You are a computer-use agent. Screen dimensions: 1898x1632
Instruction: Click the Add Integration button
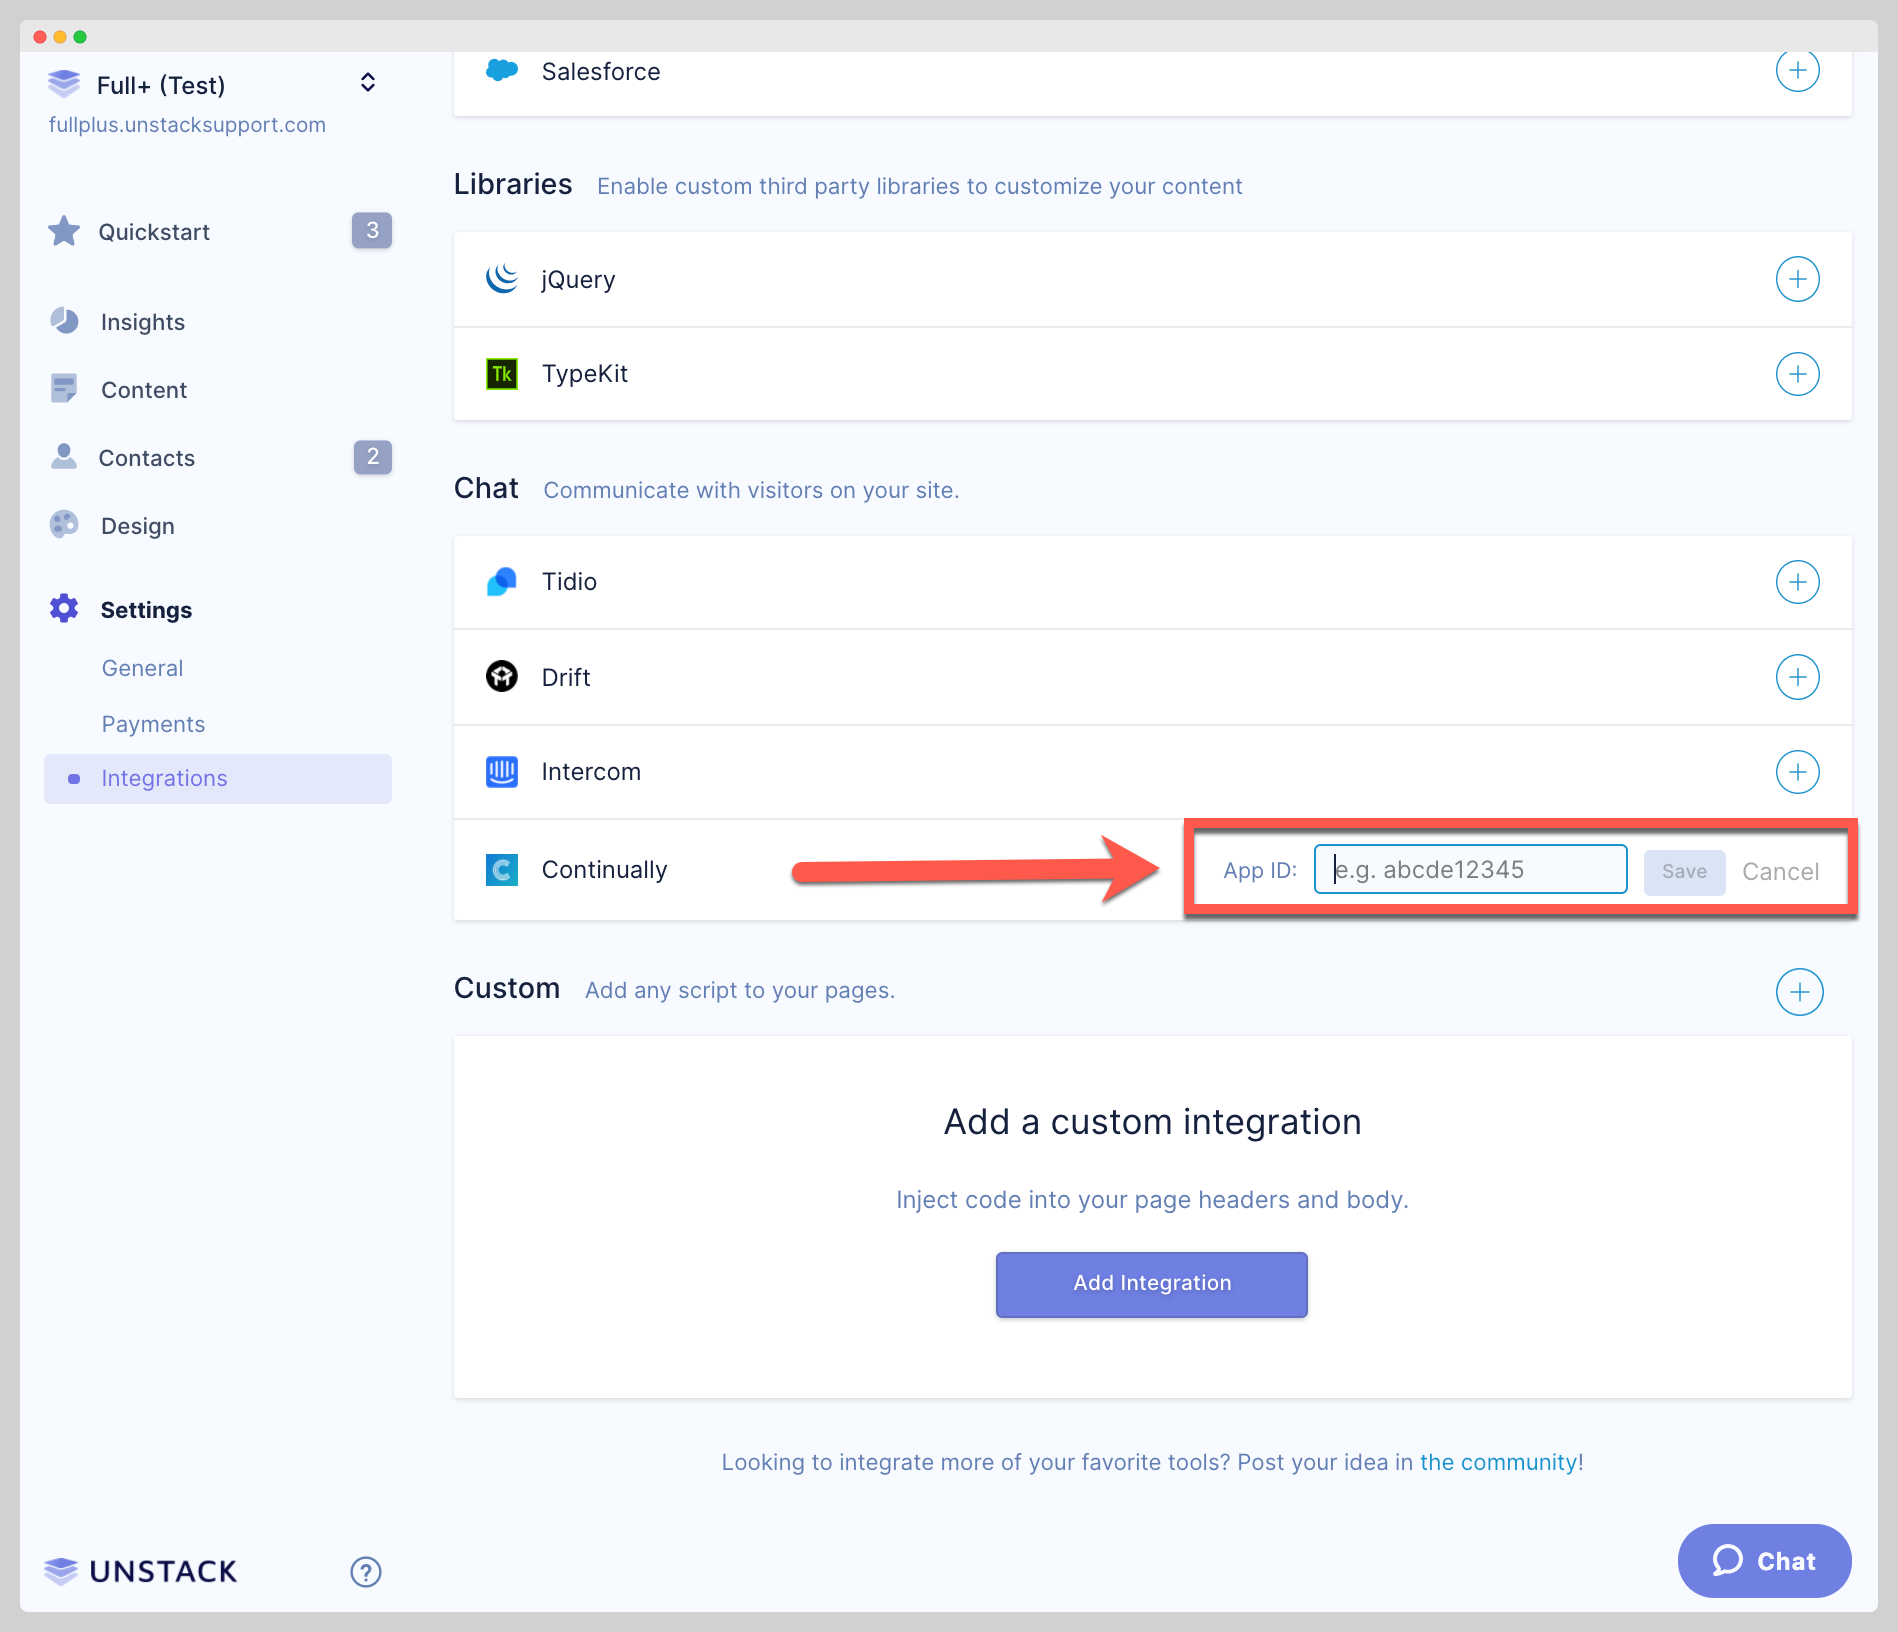[1151, 1284]
